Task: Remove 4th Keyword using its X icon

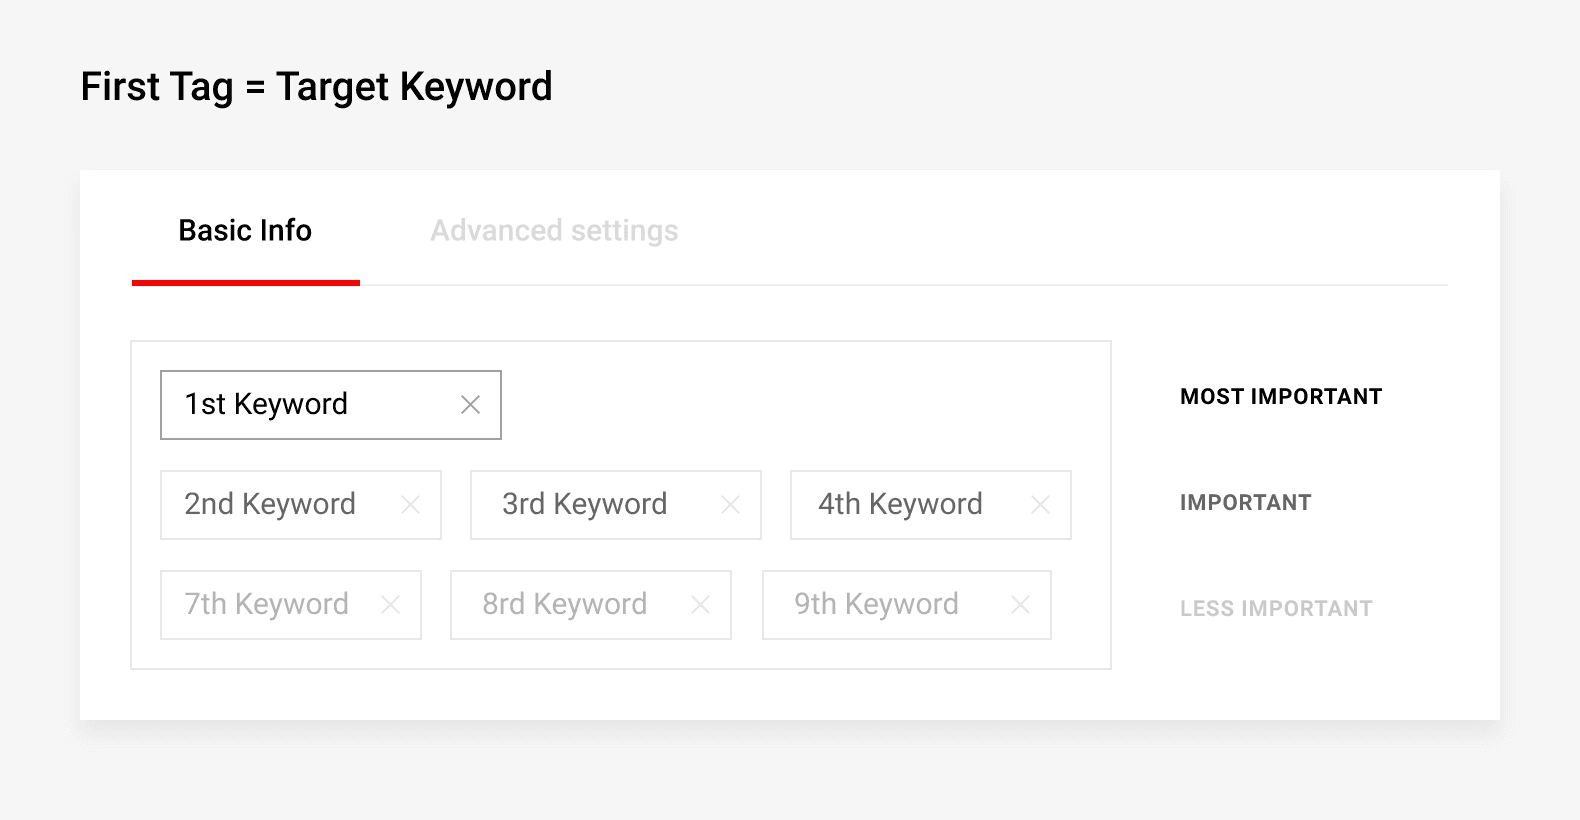Action: pyautogui.click(x=1041, y=505)
